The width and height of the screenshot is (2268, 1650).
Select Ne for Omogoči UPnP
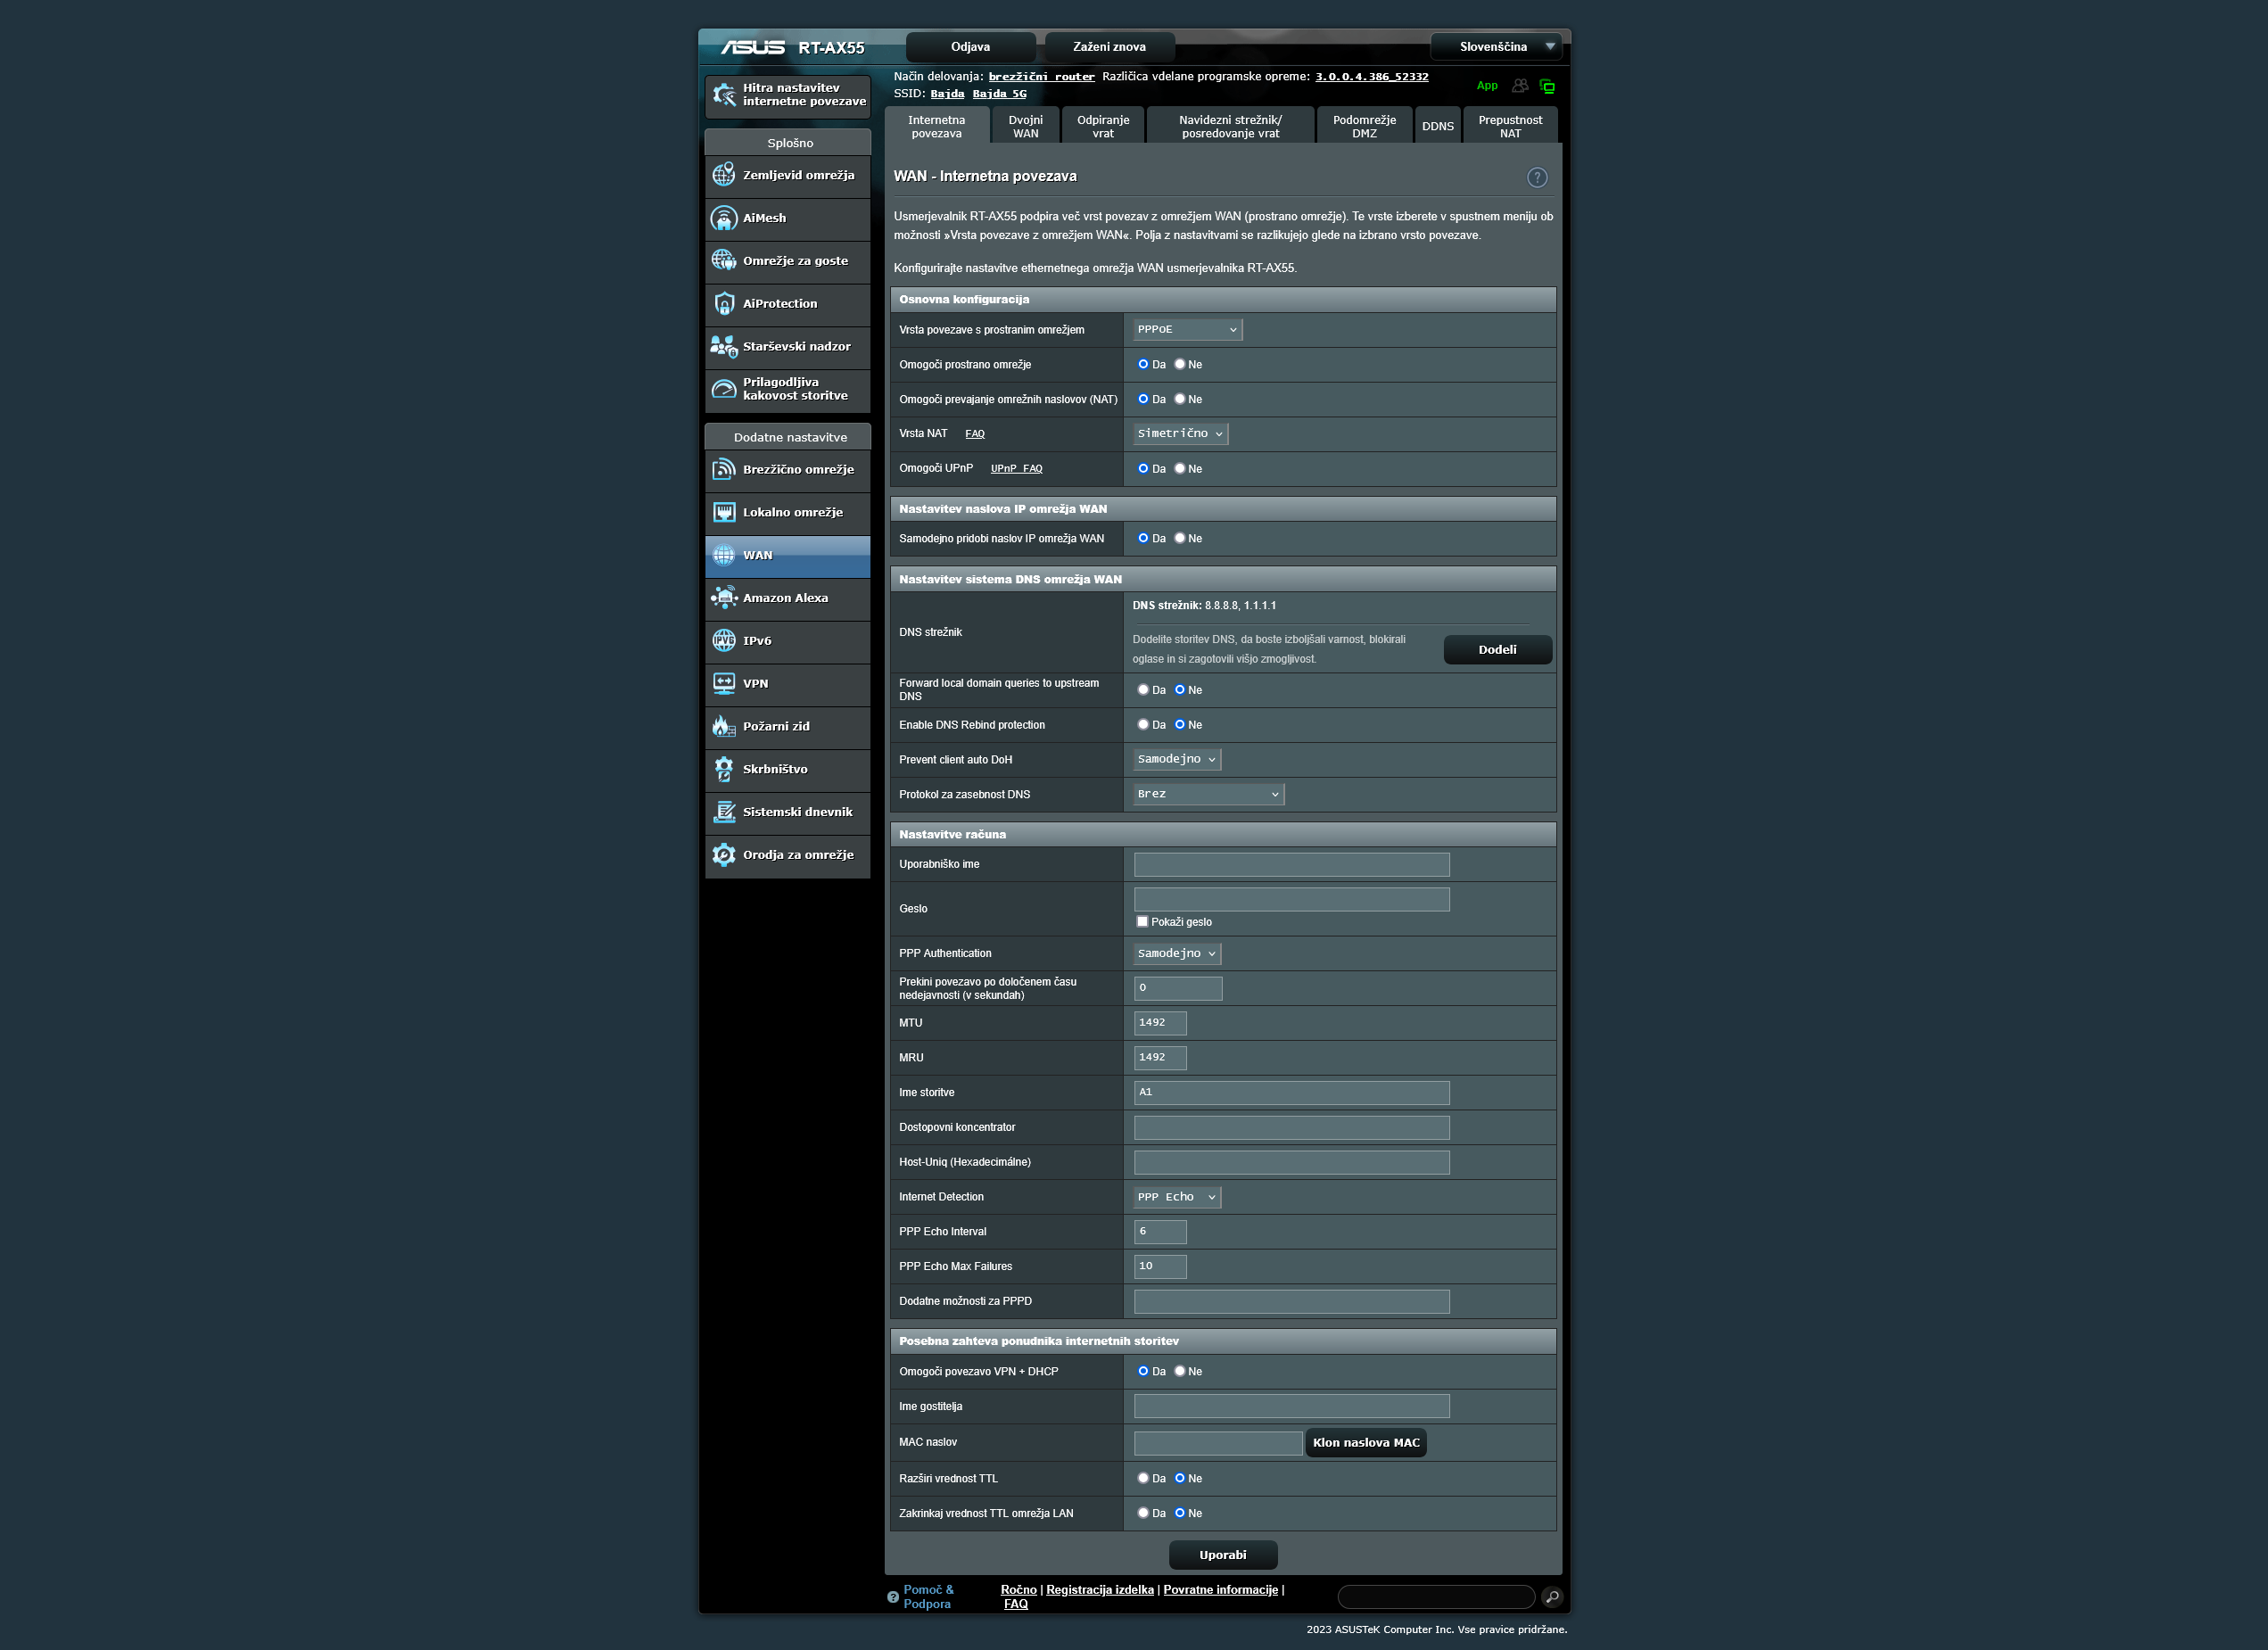(1180, 469)
